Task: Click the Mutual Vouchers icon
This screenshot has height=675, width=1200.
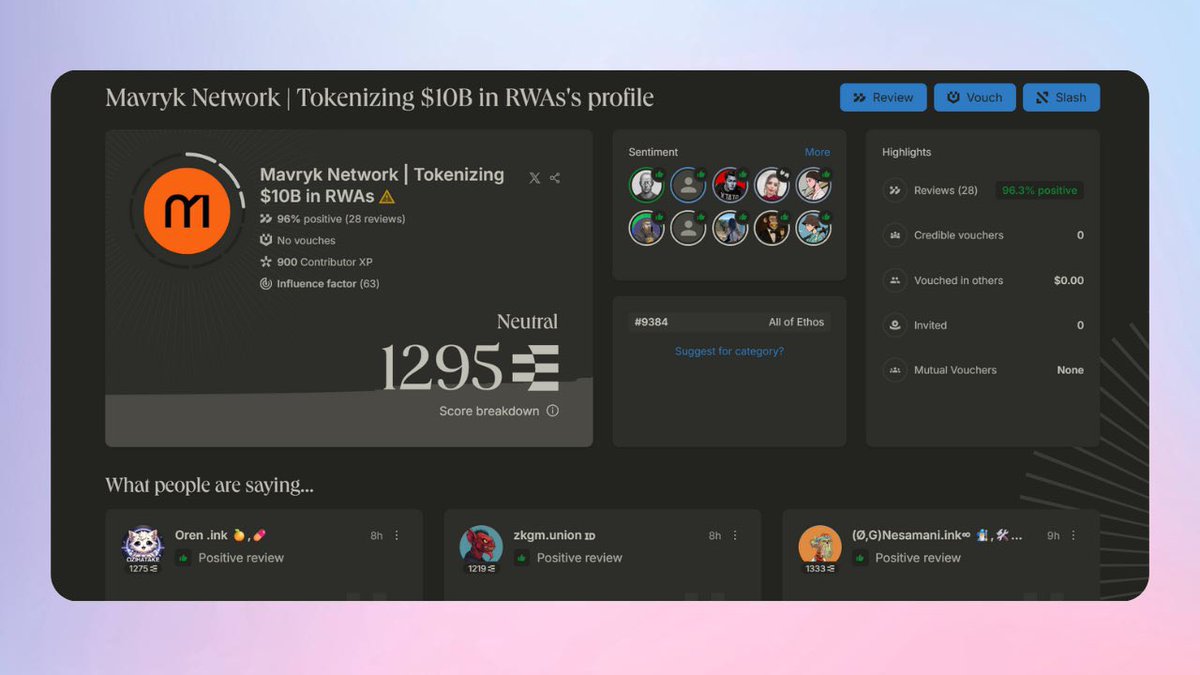Action: click(894, 370)
